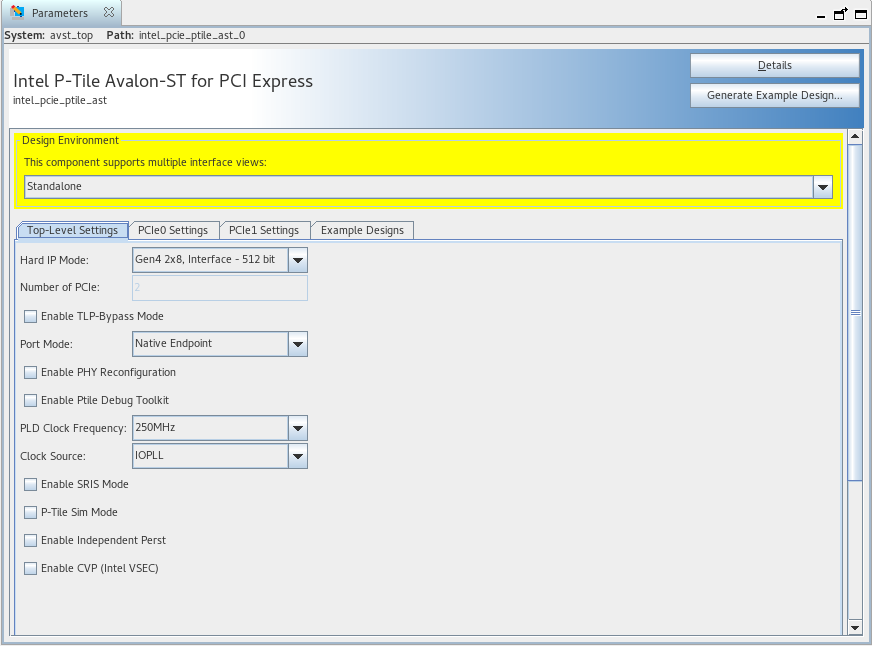Enable Ptile Debug Toolkit checkbox

click(x=31, y=400)
